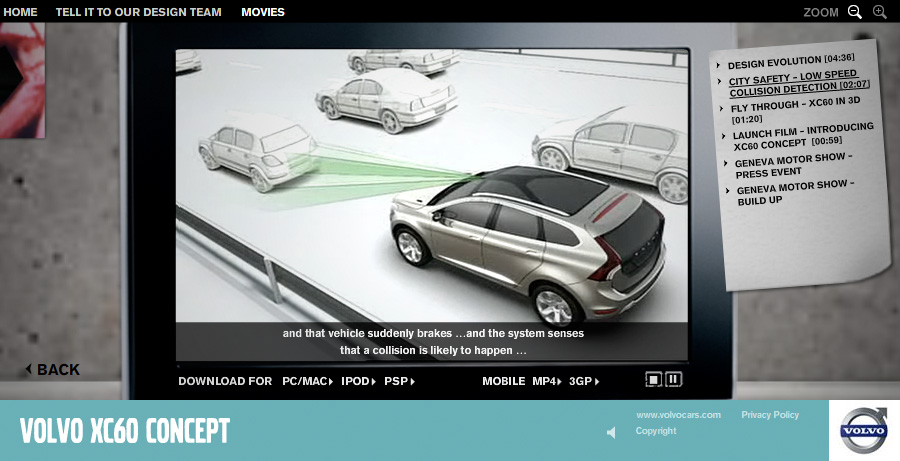Download video for PSP
The image size is (900, 461).
click(399, 381)
